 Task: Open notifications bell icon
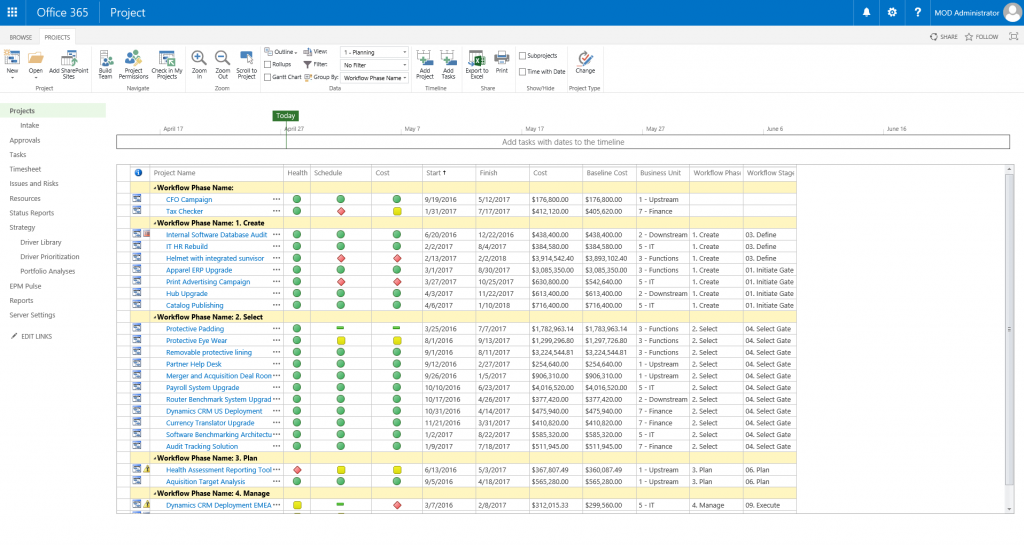tap(867, 12)
